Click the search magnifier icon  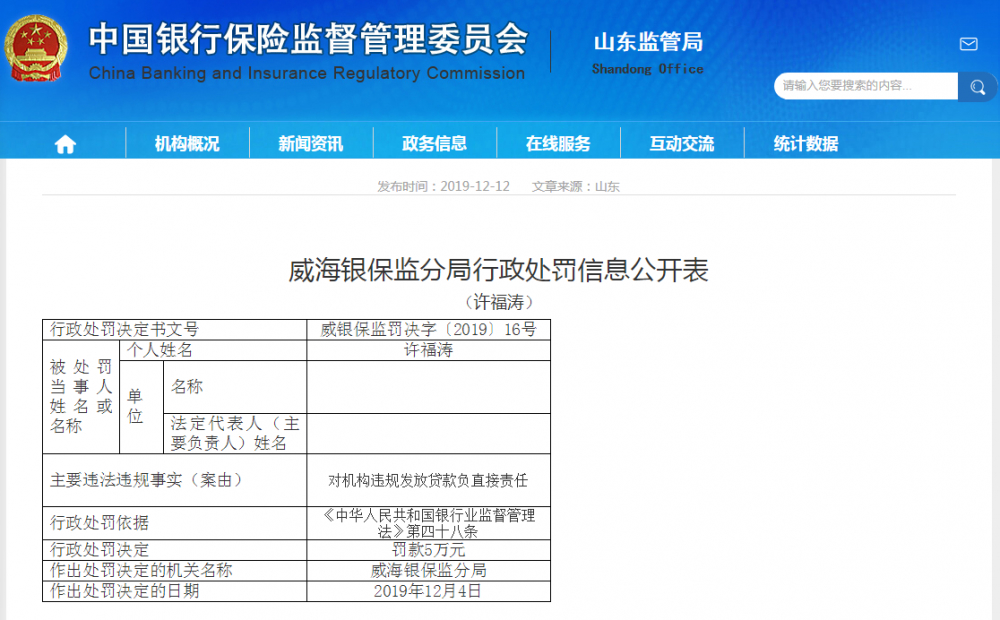(977, 87)
